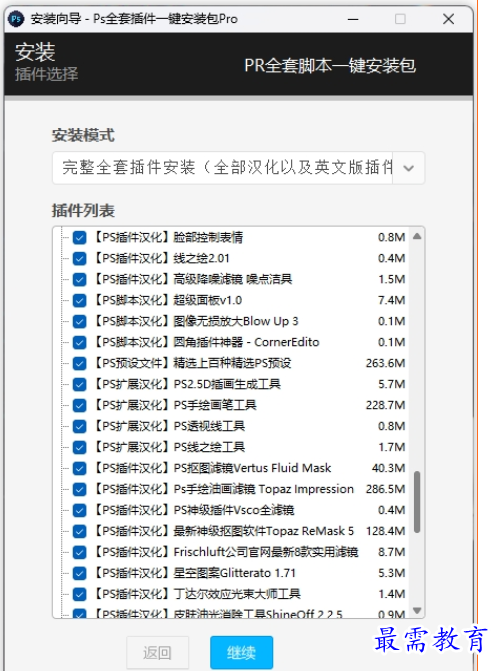Select the PS手绘画笔工具 label

(175, 405)
